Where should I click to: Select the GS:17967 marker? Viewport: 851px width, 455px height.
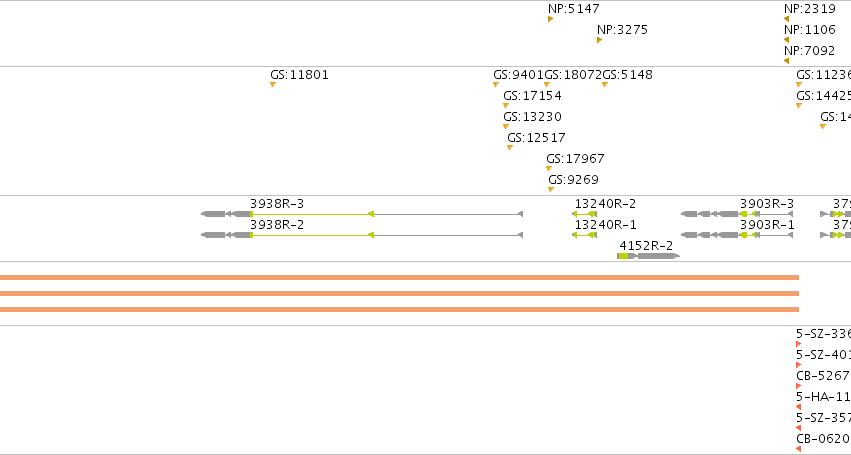(549, 168)
